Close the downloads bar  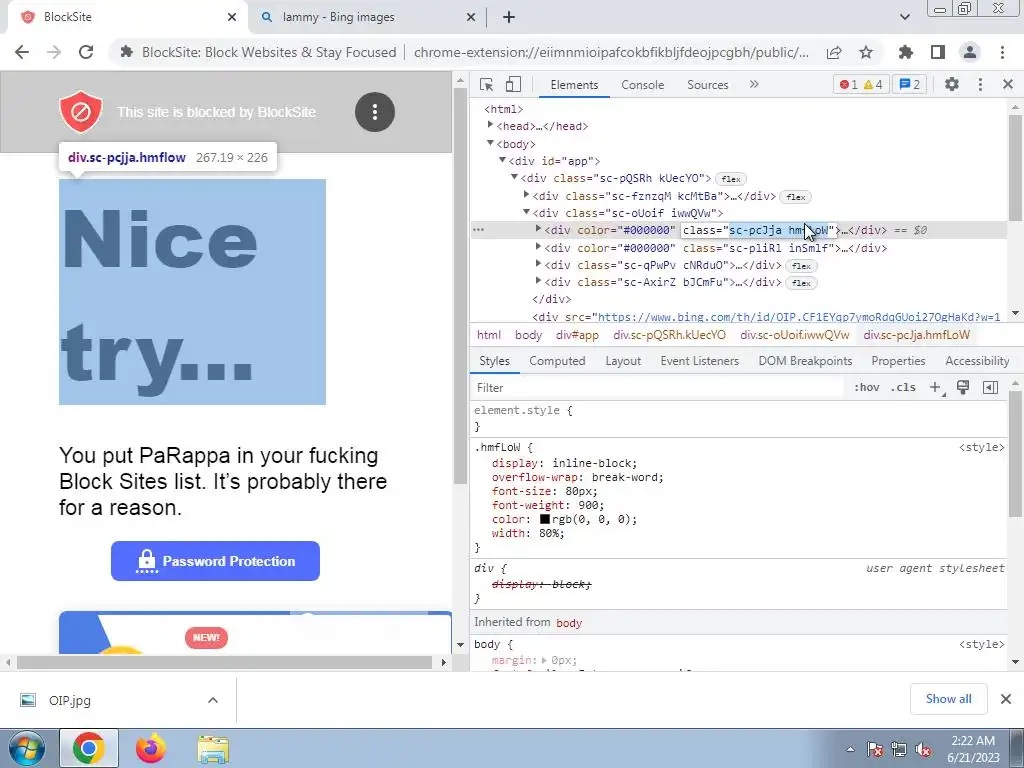pos(1006,699)
